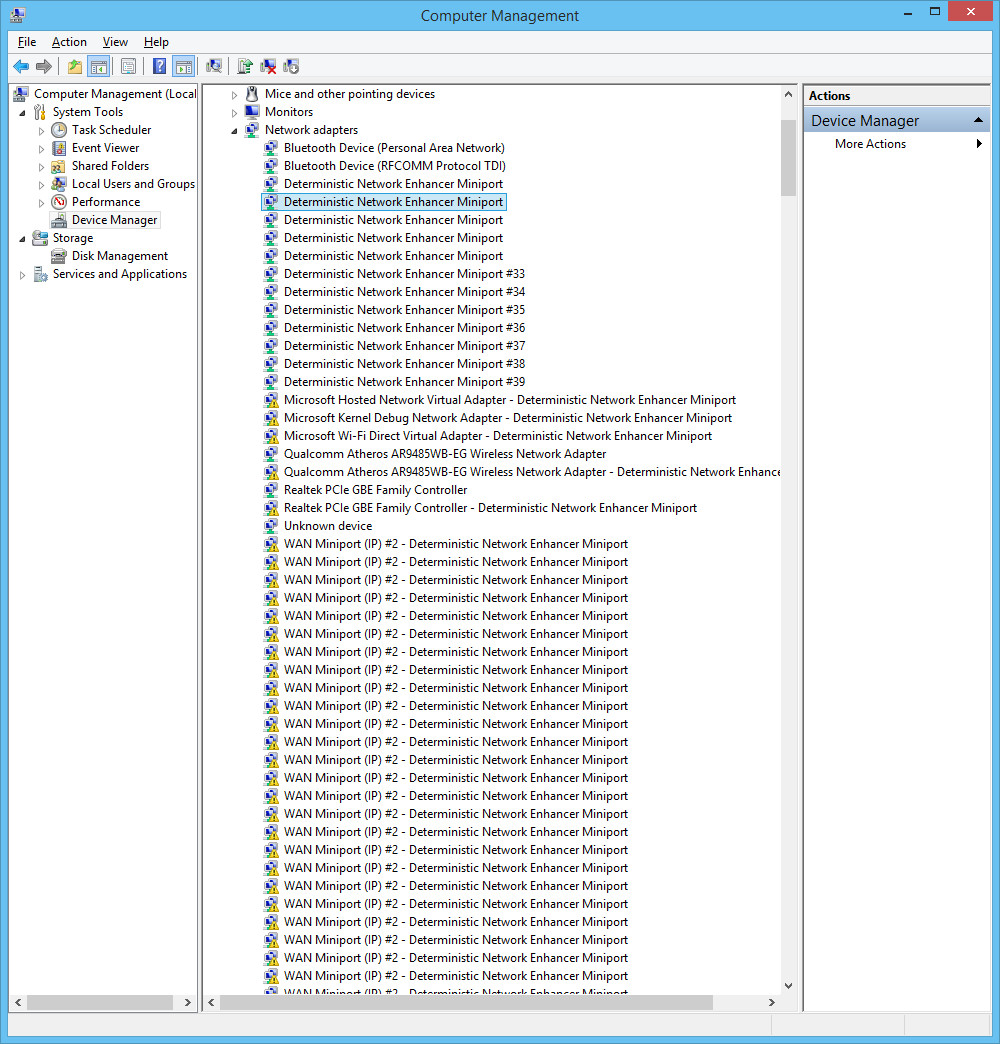This screenshot has width=1000, height=1044.
Task: Collapse the Network adapters category
Action: pos(234,130)
